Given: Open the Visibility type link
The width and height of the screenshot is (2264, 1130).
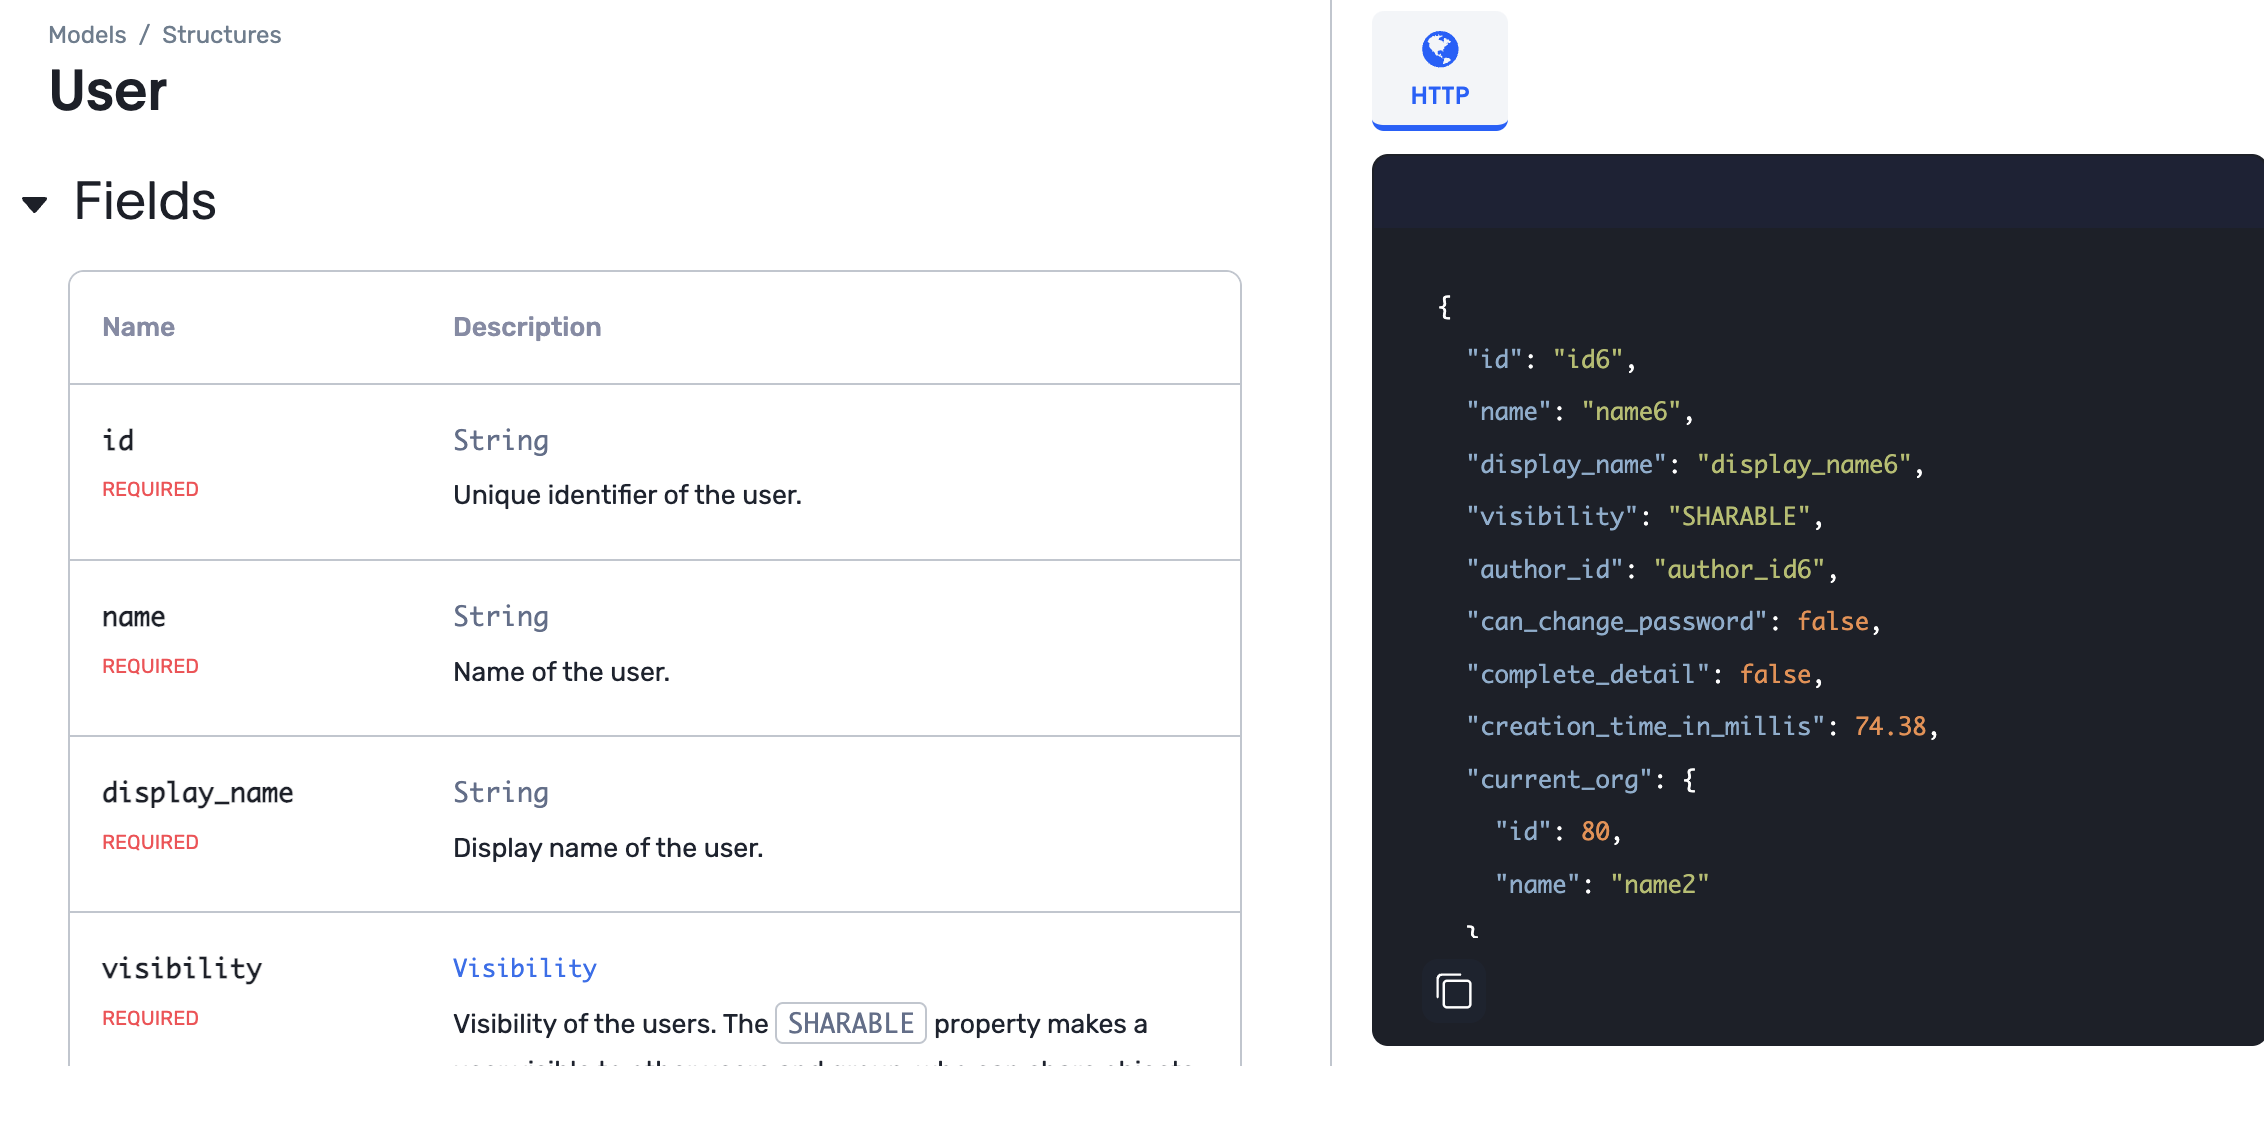Looking at the screenshot, I should point(524,967).
